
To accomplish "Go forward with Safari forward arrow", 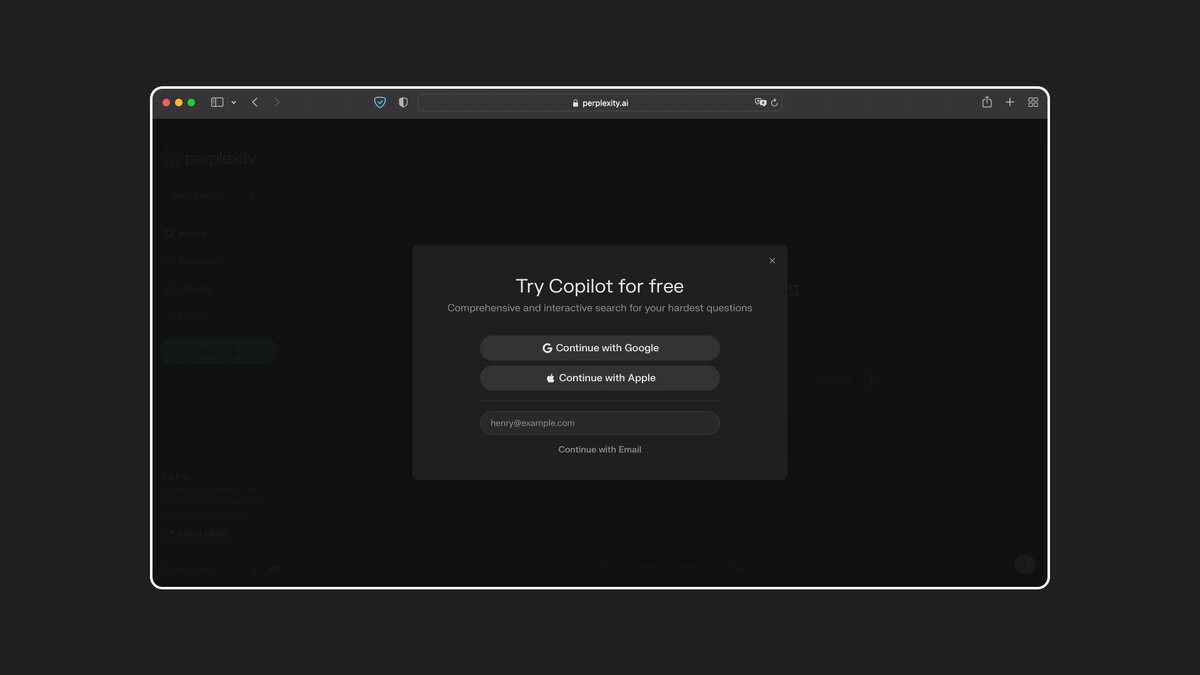I will tap(277, 102).
